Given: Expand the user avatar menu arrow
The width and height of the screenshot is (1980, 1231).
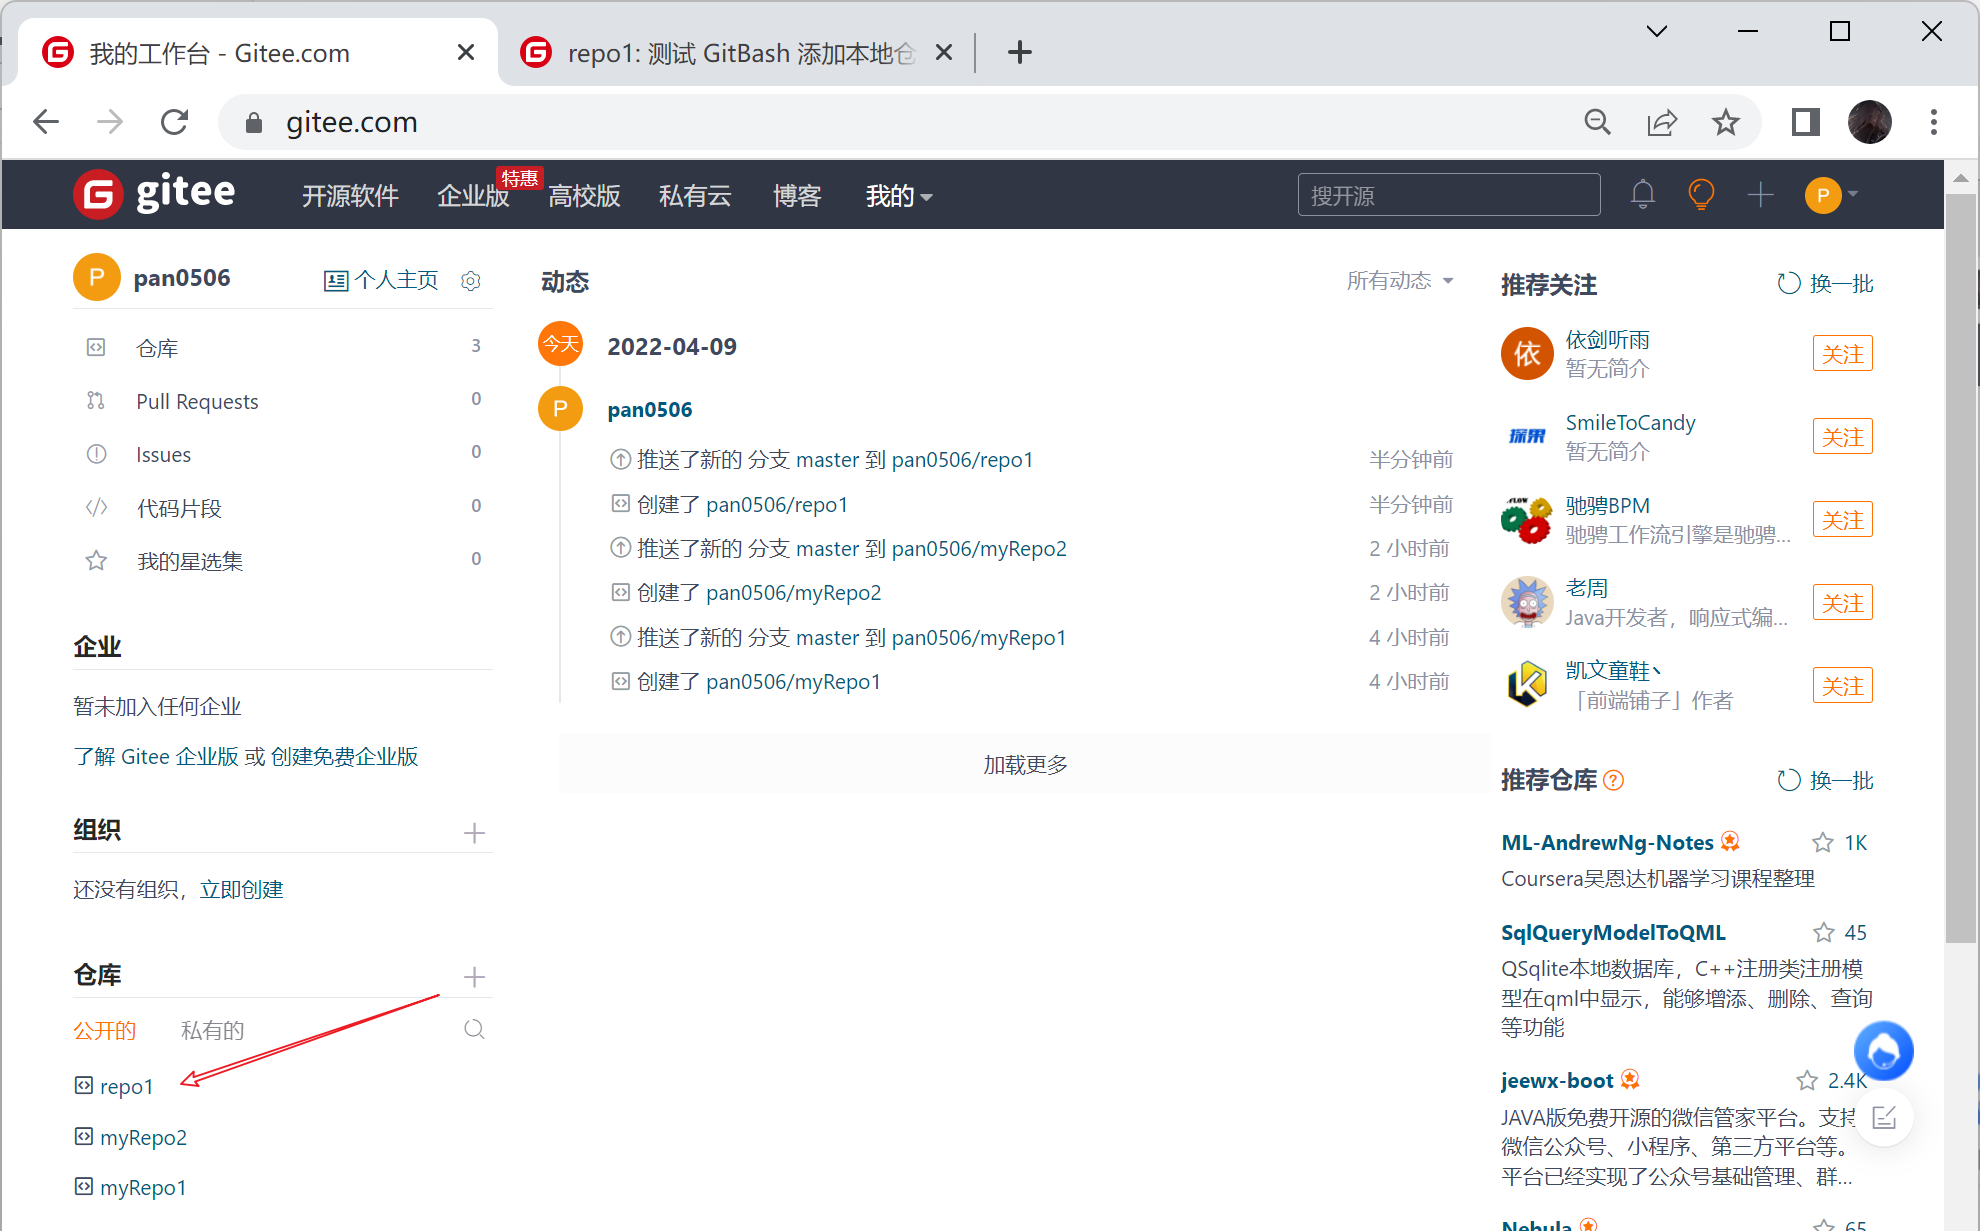Looking at the screenshot, I should coord(1854,194).
